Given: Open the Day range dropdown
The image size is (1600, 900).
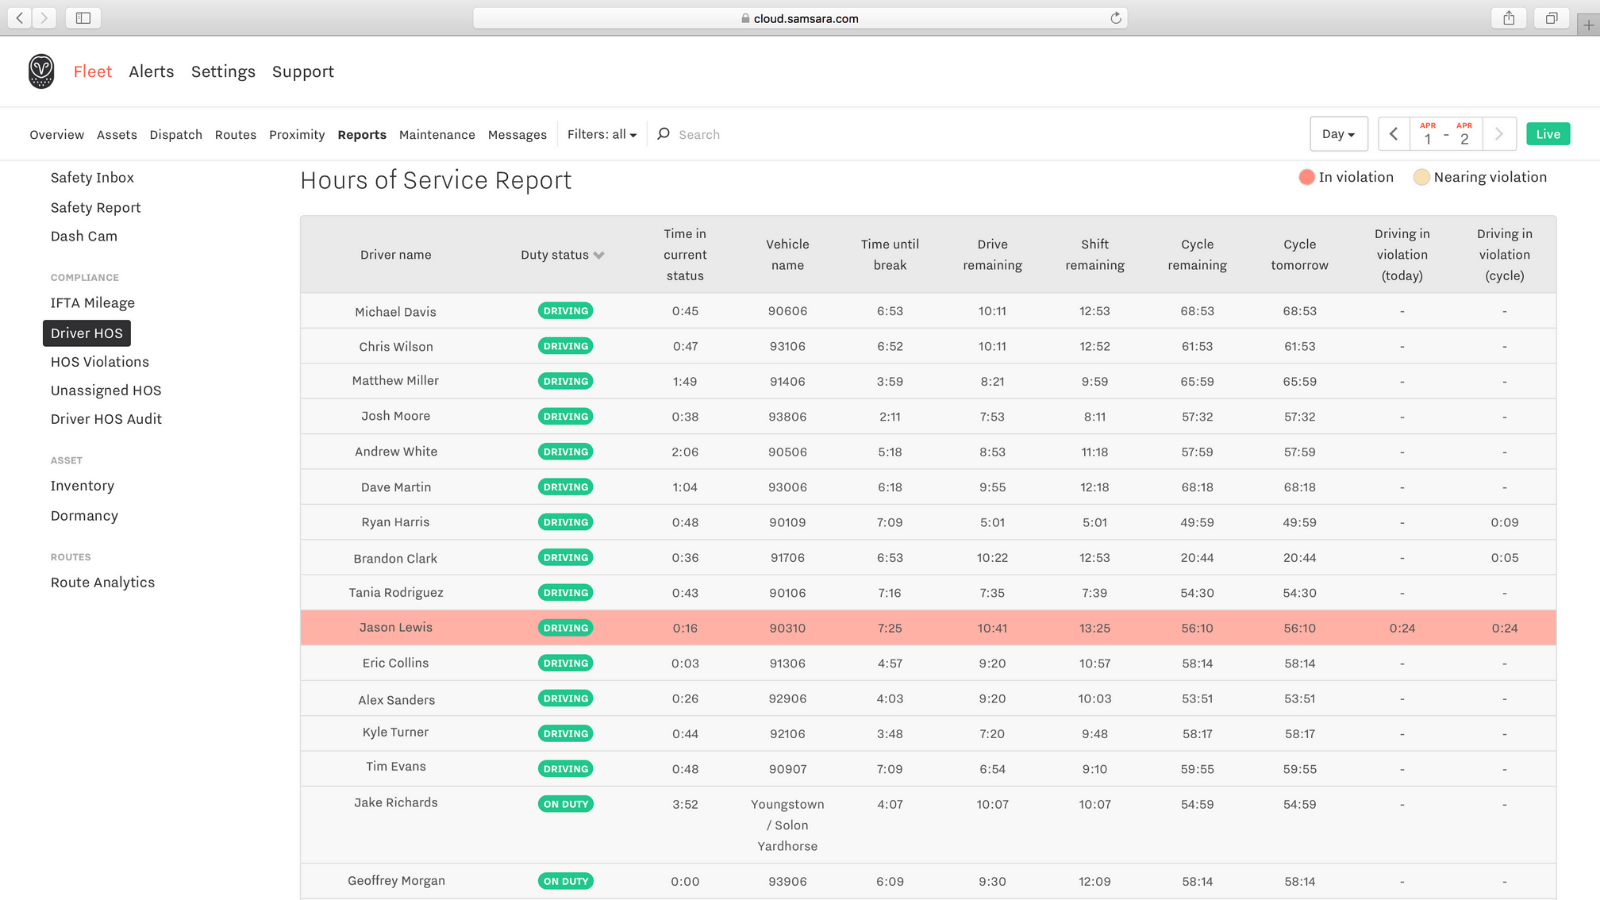Looking at the screenshot, I should pos(1338,134).
